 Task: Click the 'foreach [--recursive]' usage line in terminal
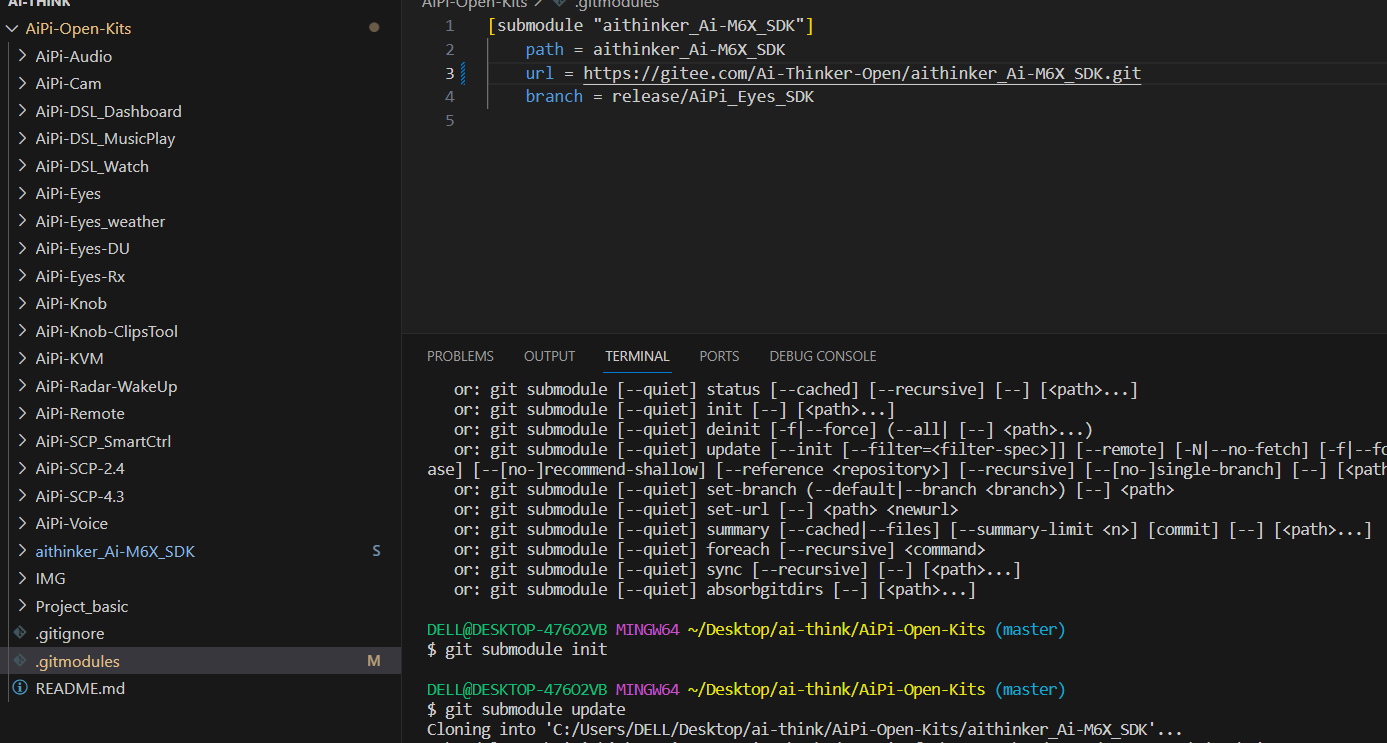[x=719, y=550]
